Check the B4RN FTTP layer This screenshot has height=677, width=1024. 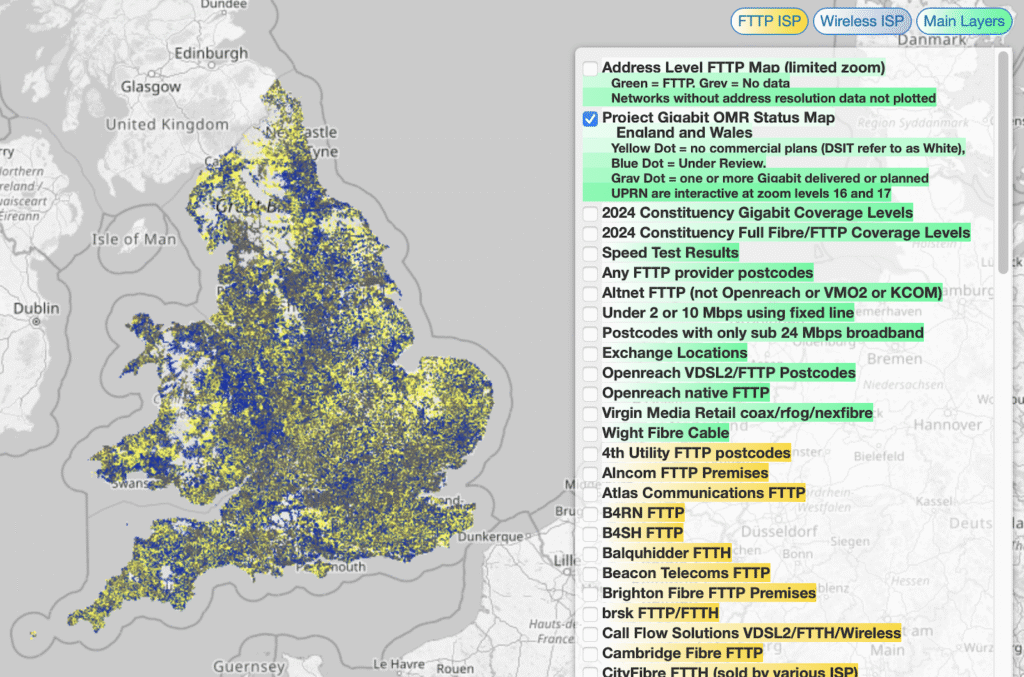(x=589, y=512)
